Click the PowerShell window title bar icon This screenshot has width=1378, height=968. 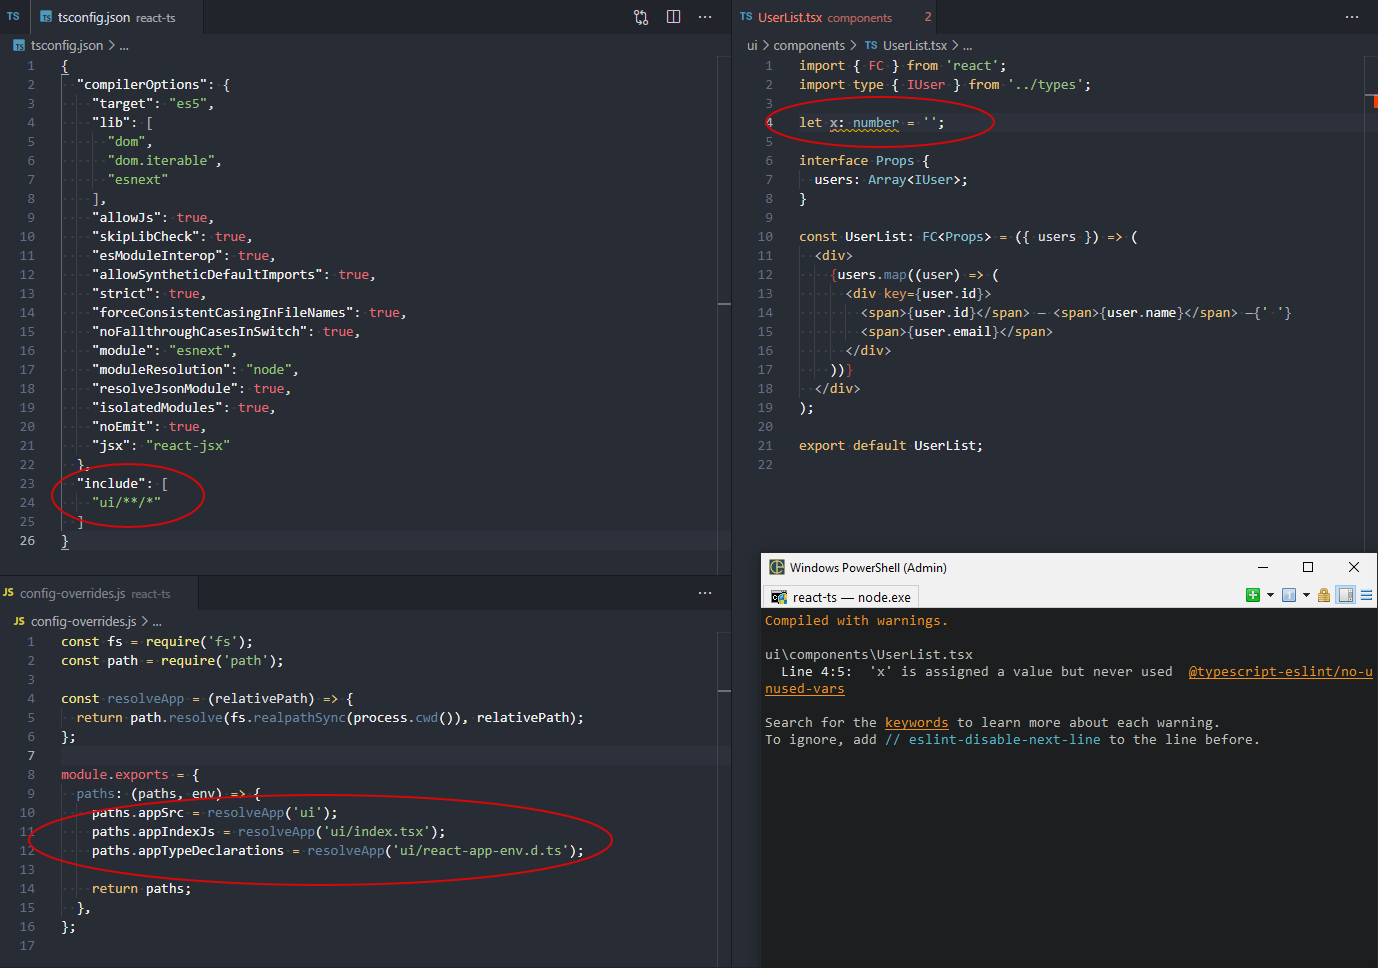click(776, 567)
